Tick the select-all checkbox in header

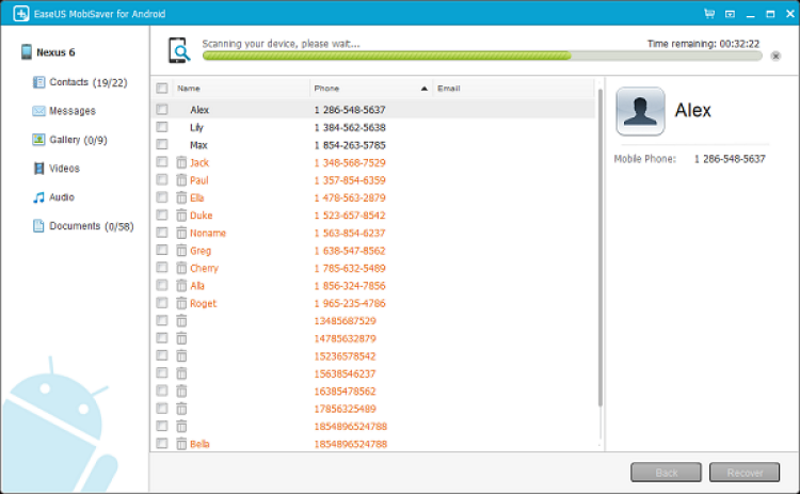point(162,88)
